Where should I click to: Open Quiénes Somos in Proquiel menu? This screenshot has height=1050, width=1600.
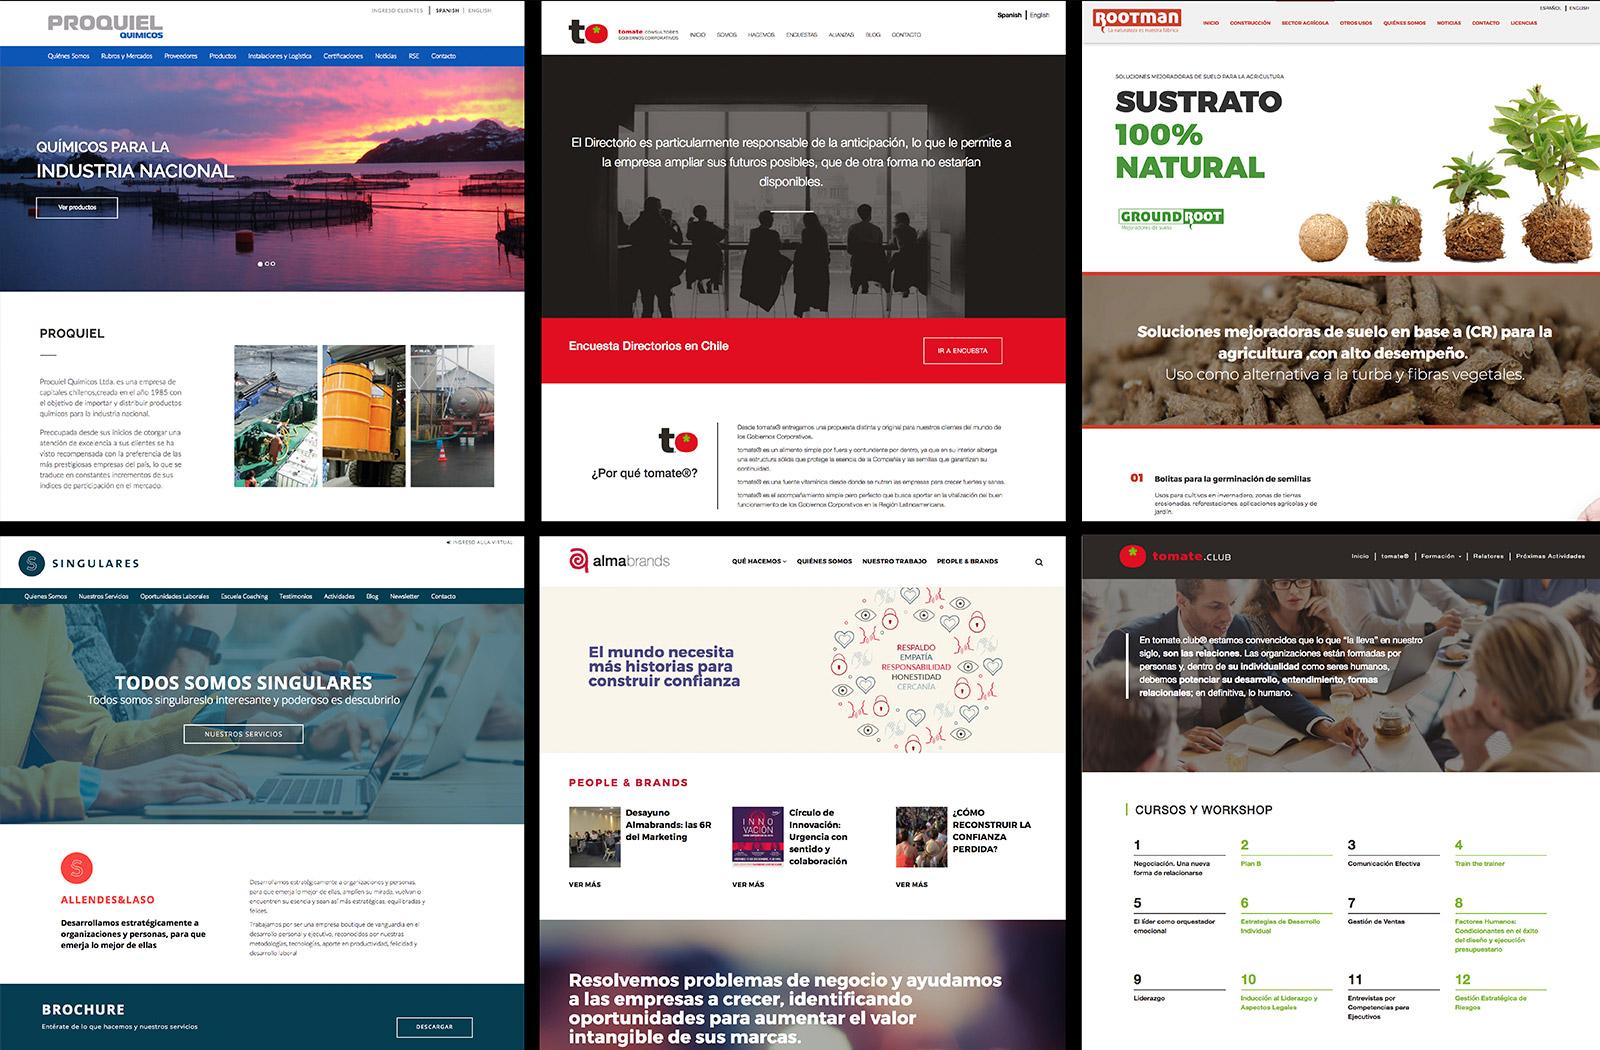68,56
